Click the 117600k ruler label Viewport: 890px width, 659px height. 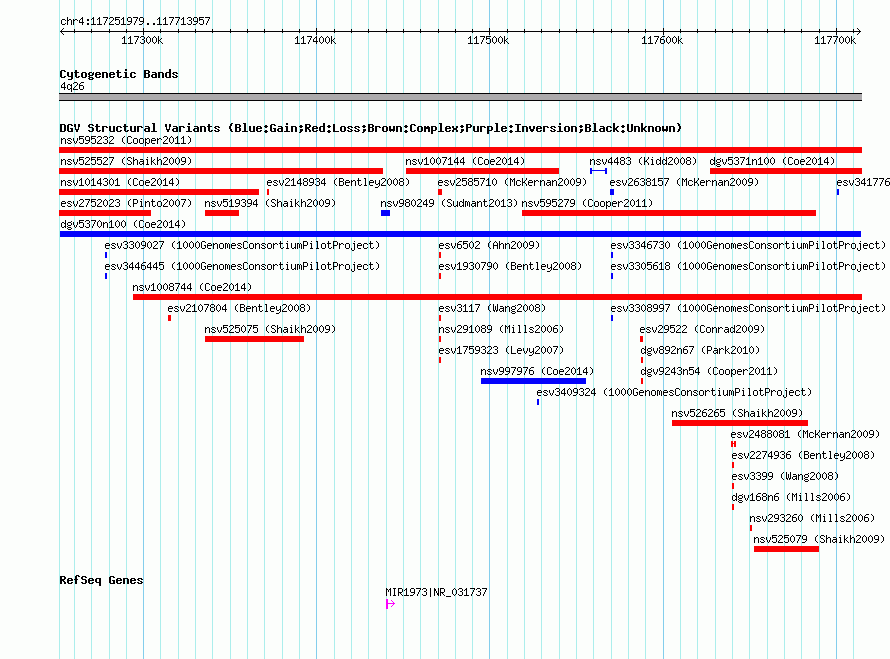point(662,40)
